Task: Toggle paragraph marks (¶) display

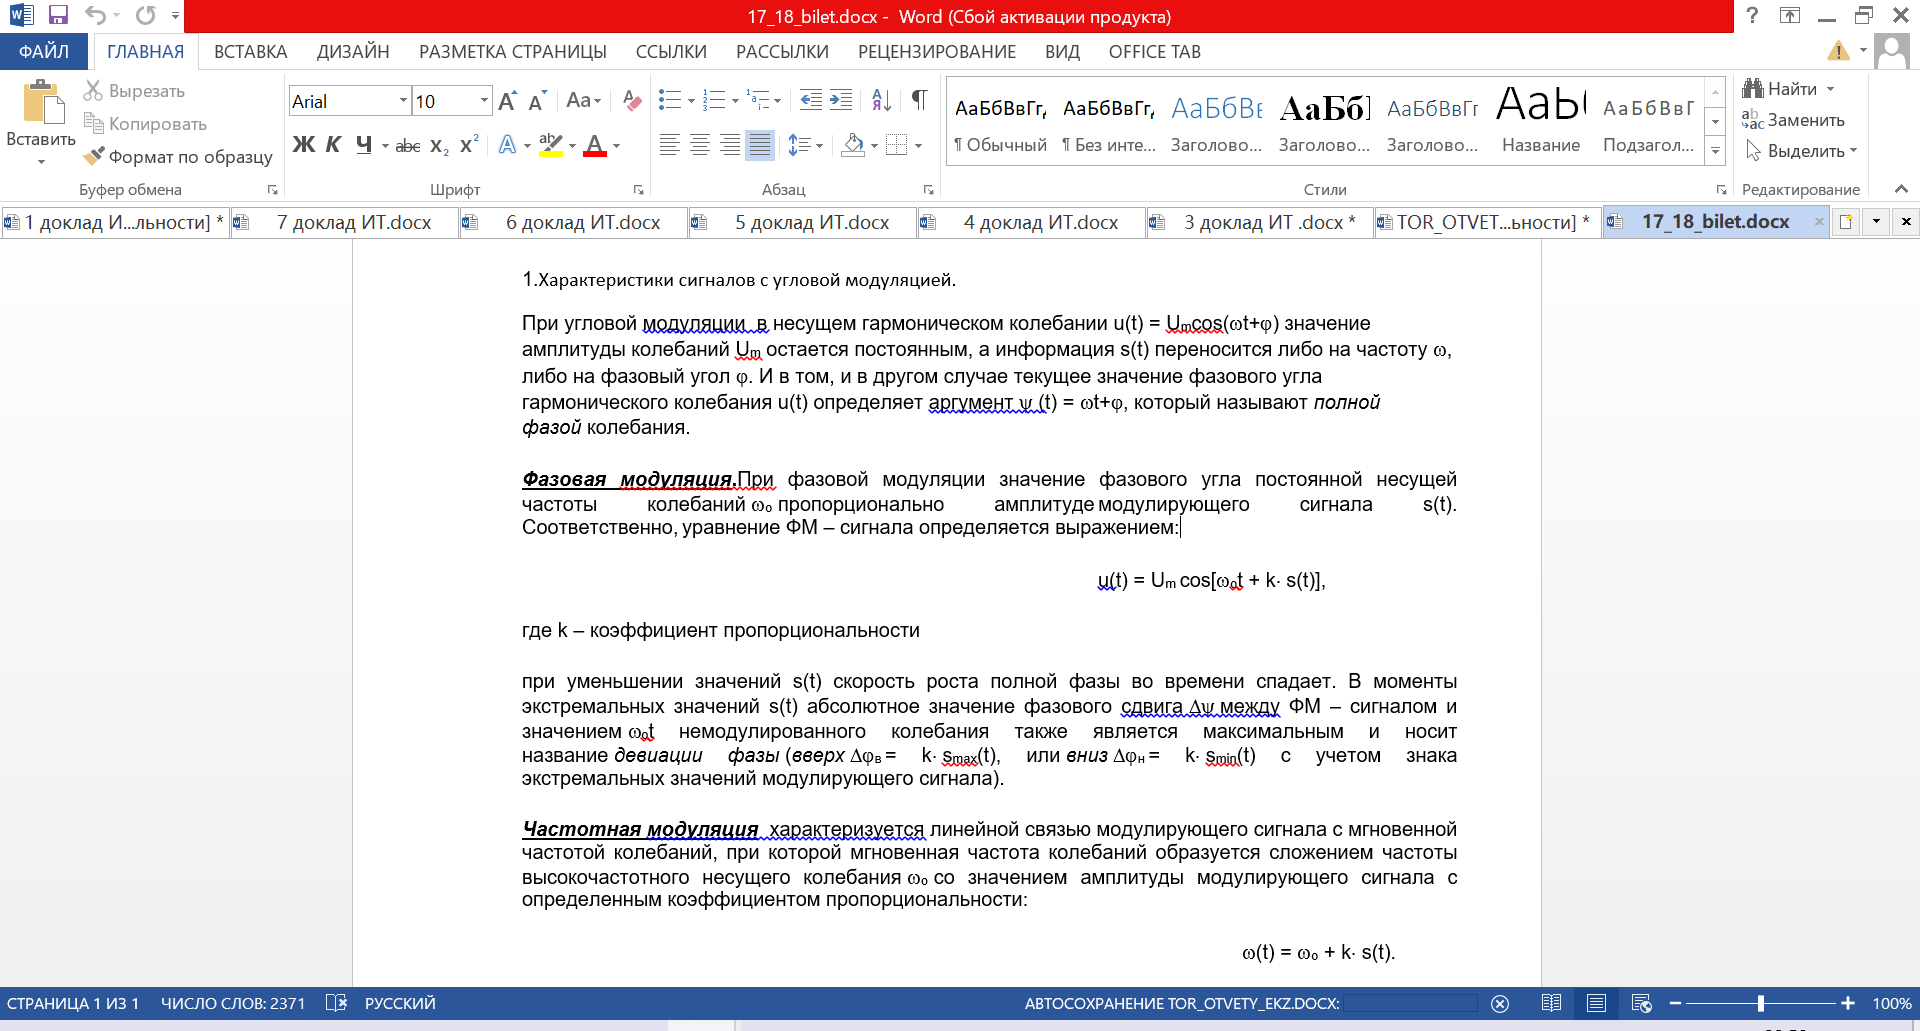Action: [x=919, y=100]
